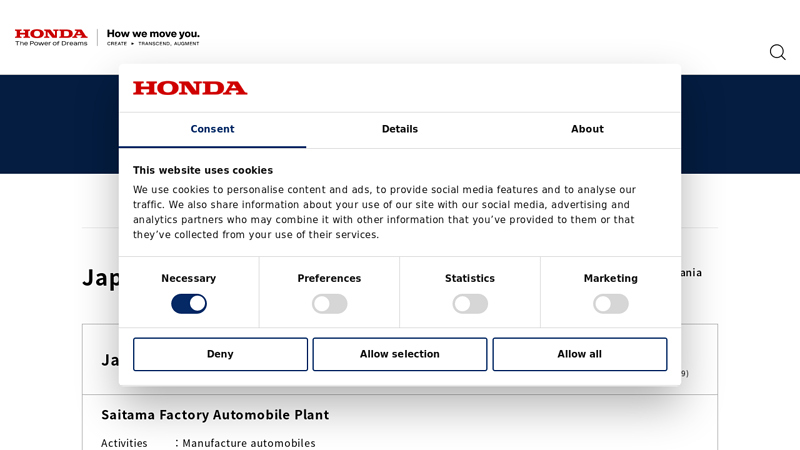Click the How we move you logo
The height and width of the screenshot is (450, 800).
153,37
